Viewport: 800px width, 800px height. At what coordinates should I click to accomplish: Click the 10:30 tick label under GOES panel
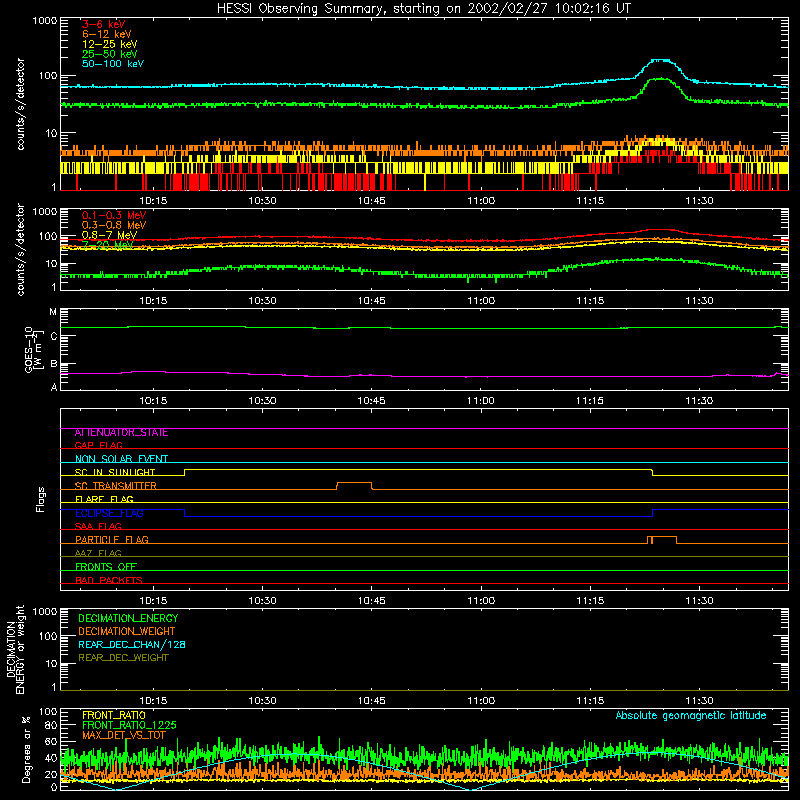click(262, 401)
